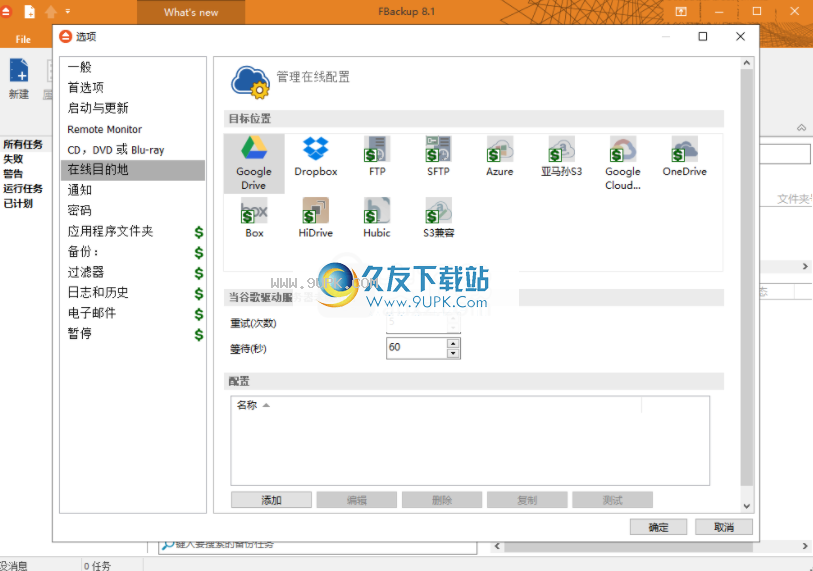Viewport: 813px width, 571px height.
Task: Click dollar icon beside 日志和历史
Action: coord(199,294)
